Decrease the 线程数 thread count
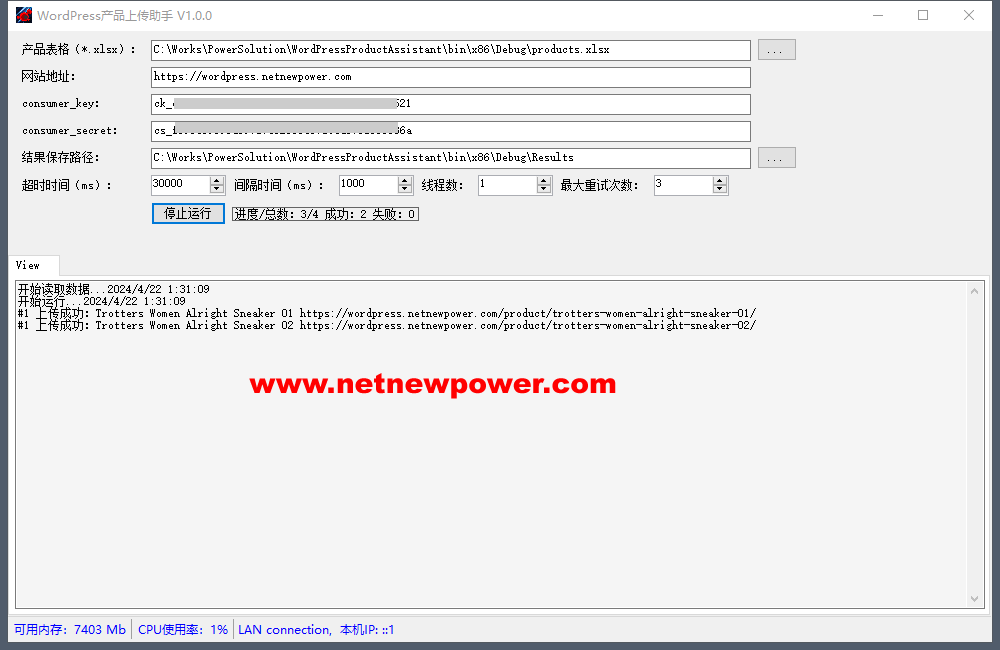1000x650 pixels. 544,189
